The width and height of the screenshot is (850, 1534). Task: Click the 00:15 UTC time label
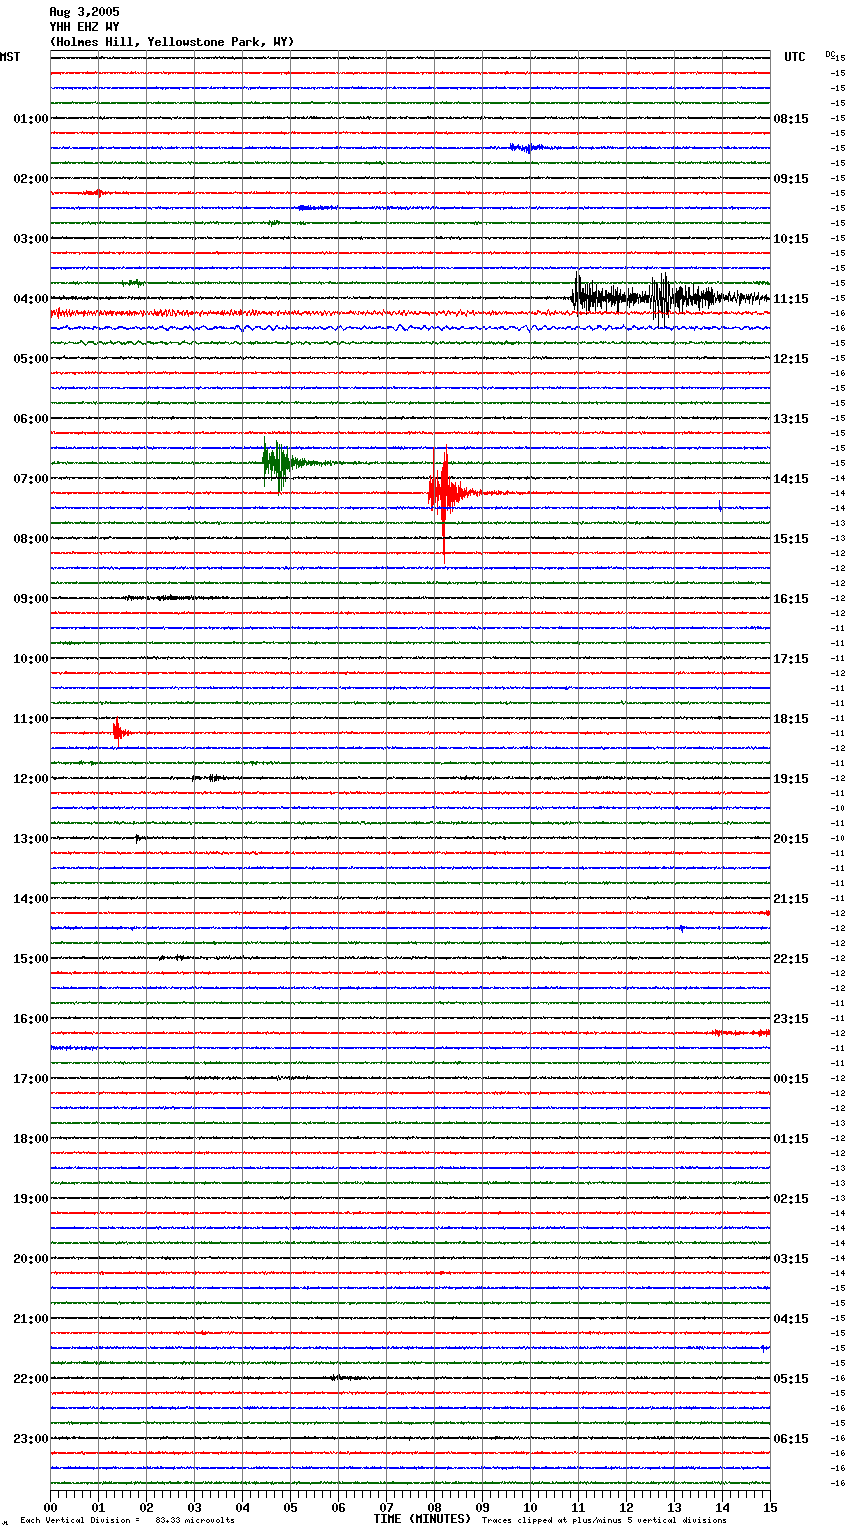(x=791, y=1079)
